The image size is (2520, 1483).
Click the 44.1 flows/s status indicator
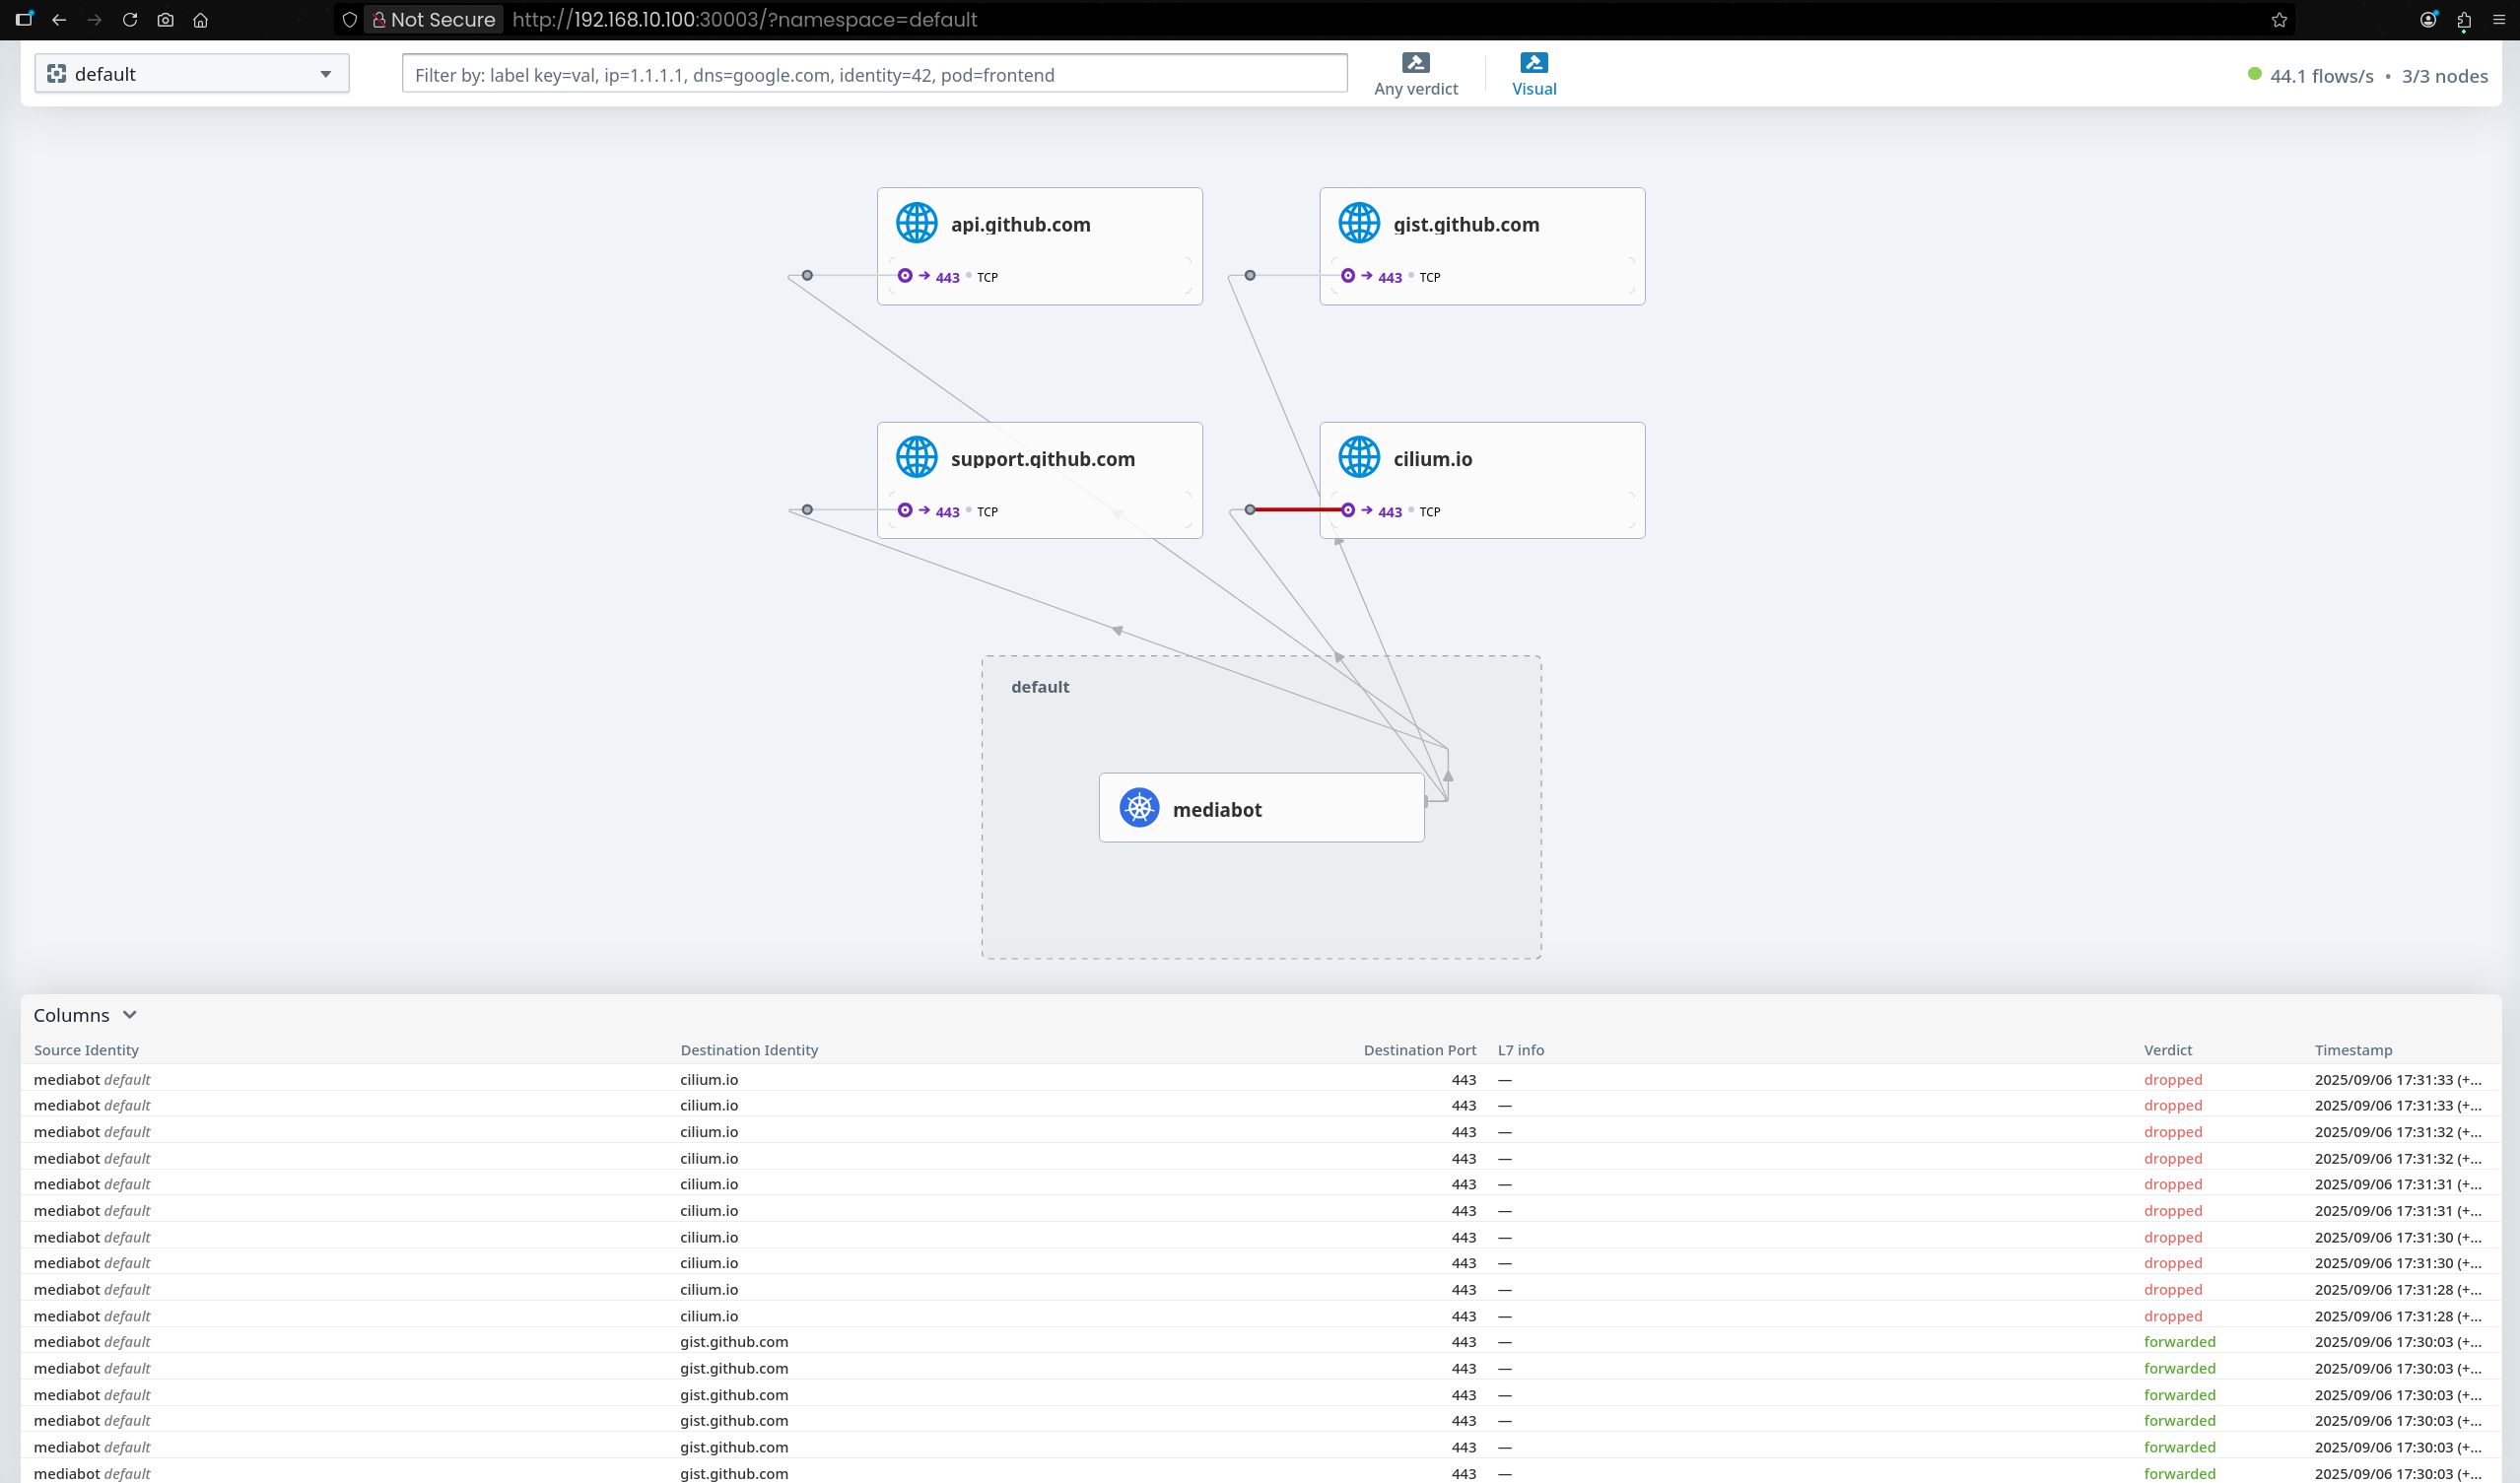point(2310,76)
